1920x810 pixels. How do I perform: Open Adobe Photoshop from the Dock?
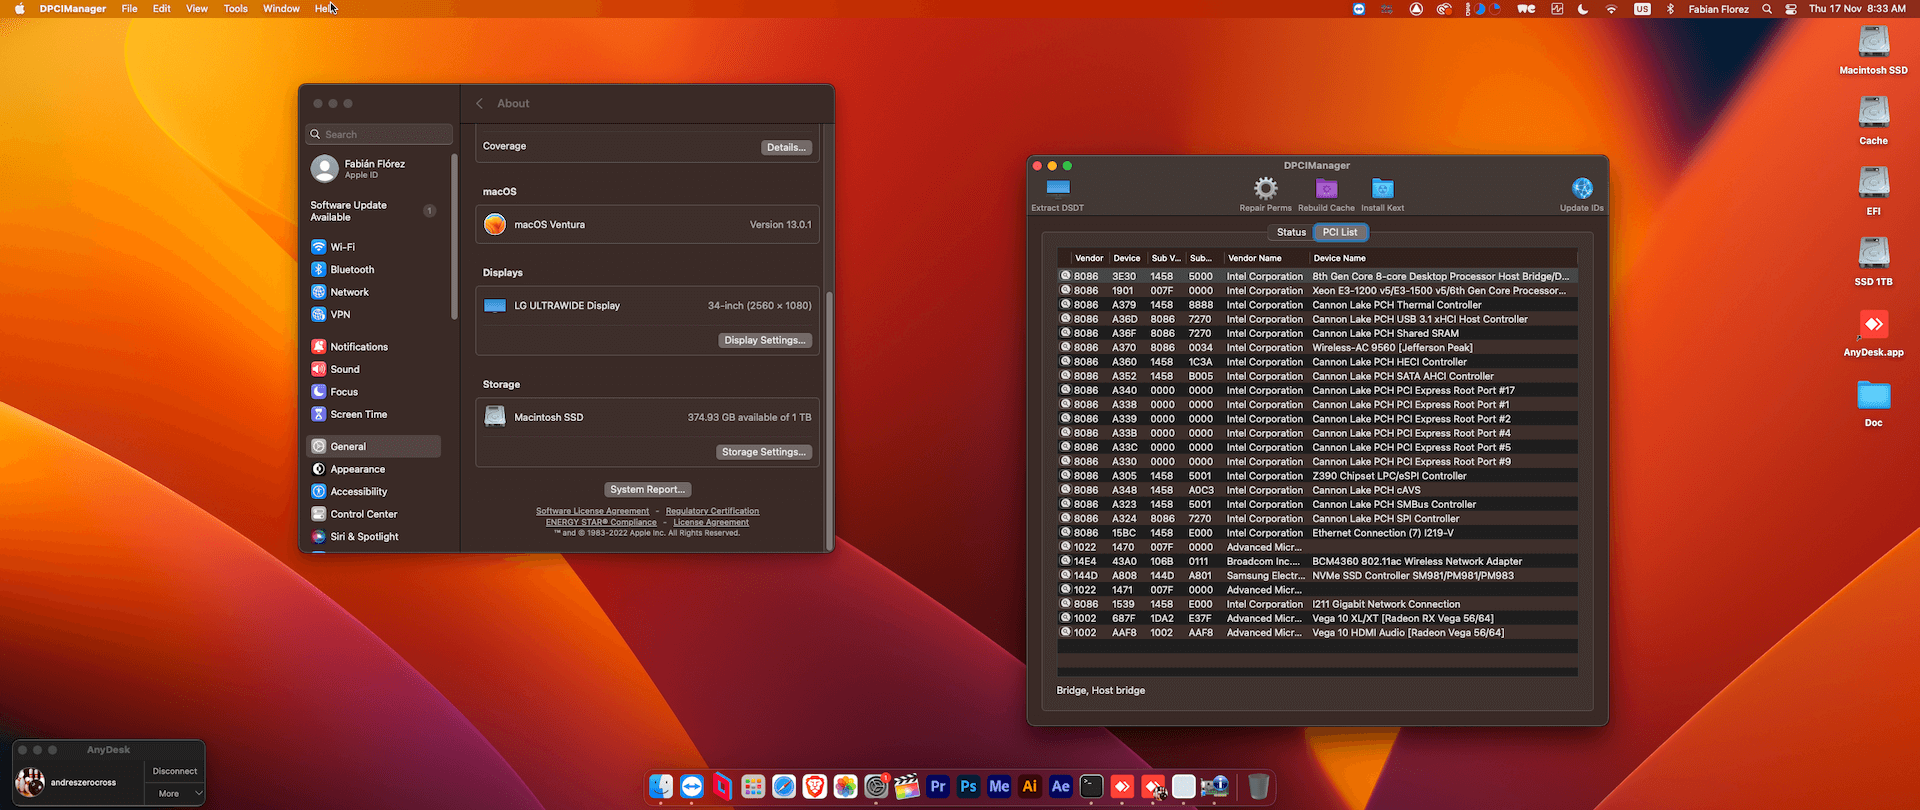click(x=968, y=787)
